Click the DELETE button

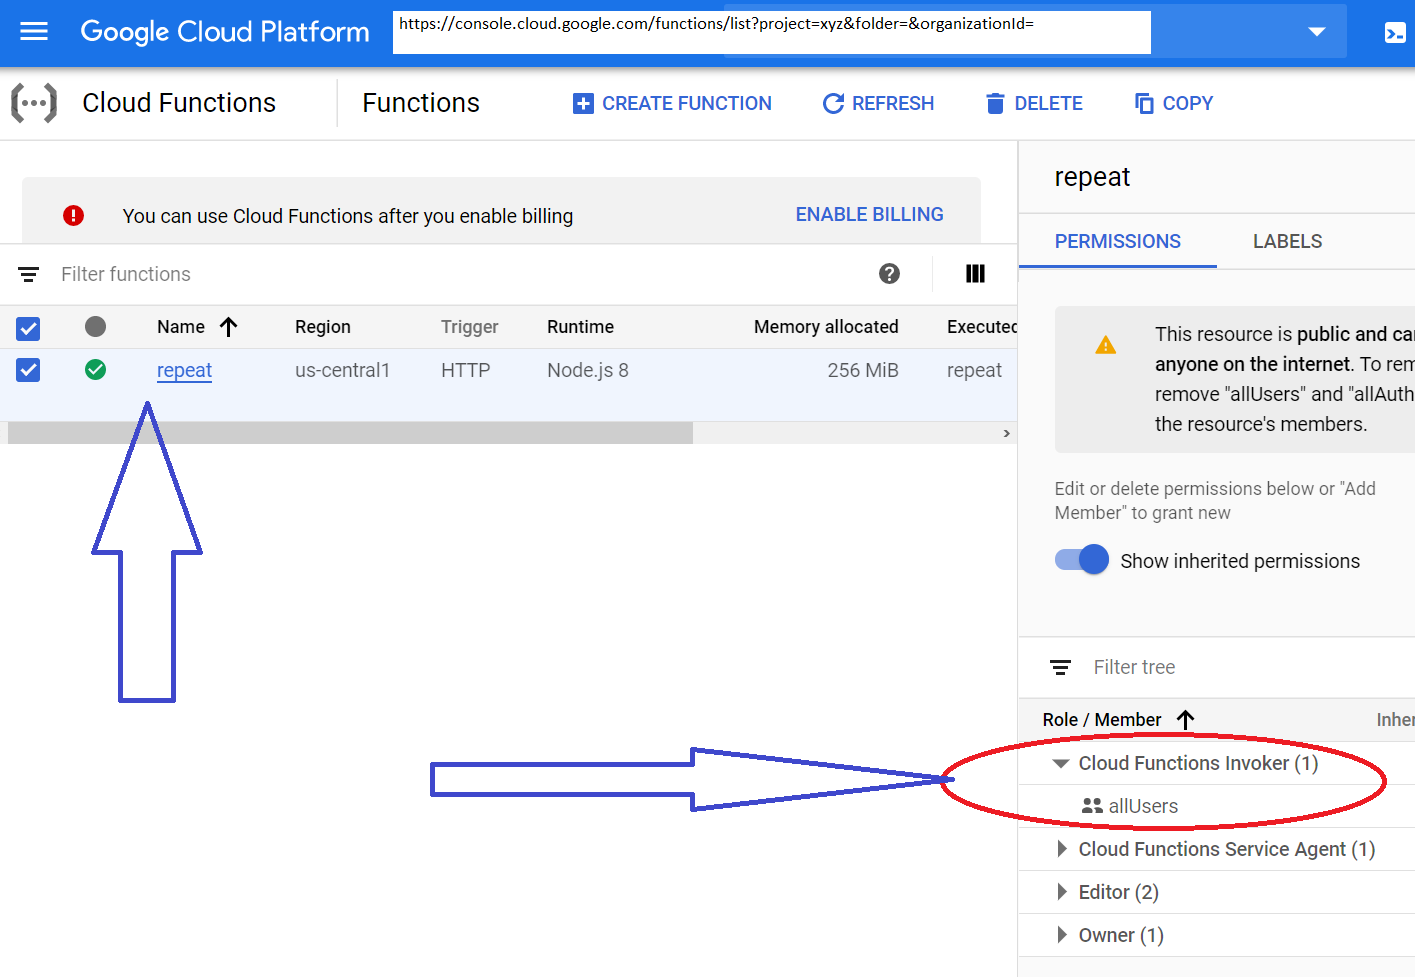[1034, 103]
